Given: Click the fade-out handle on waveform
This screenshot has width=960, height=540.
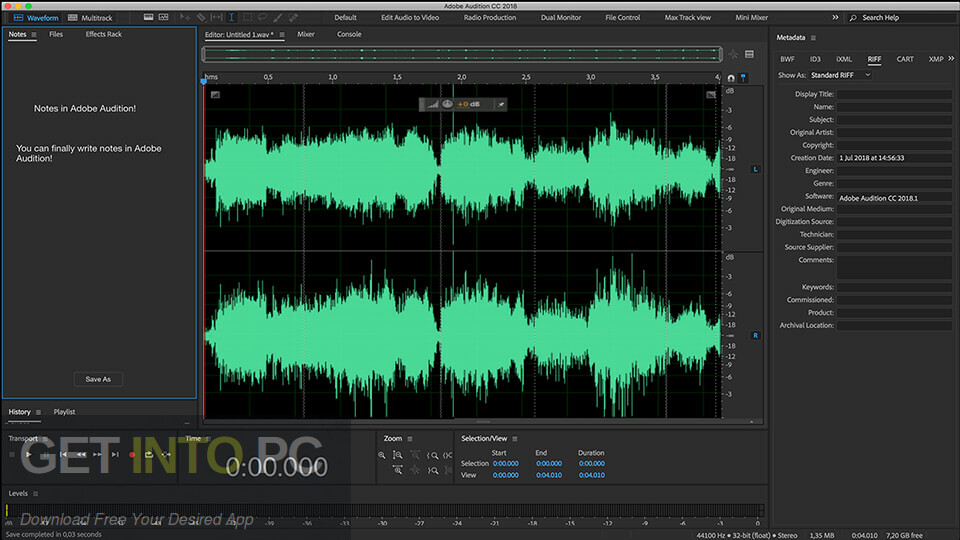Looking at the screenshot, I should (x=711, y=94).
